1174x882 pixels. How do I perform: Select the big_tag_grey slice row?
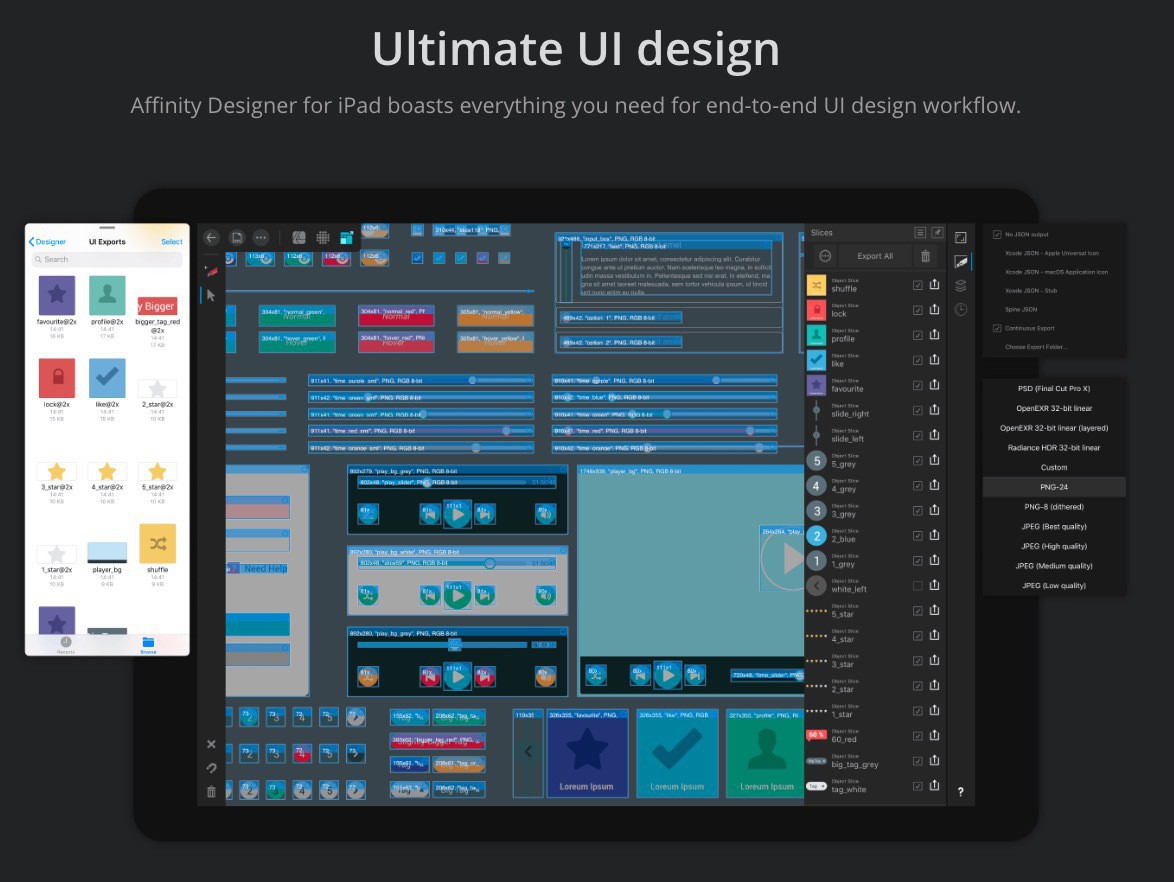point(875,761)
